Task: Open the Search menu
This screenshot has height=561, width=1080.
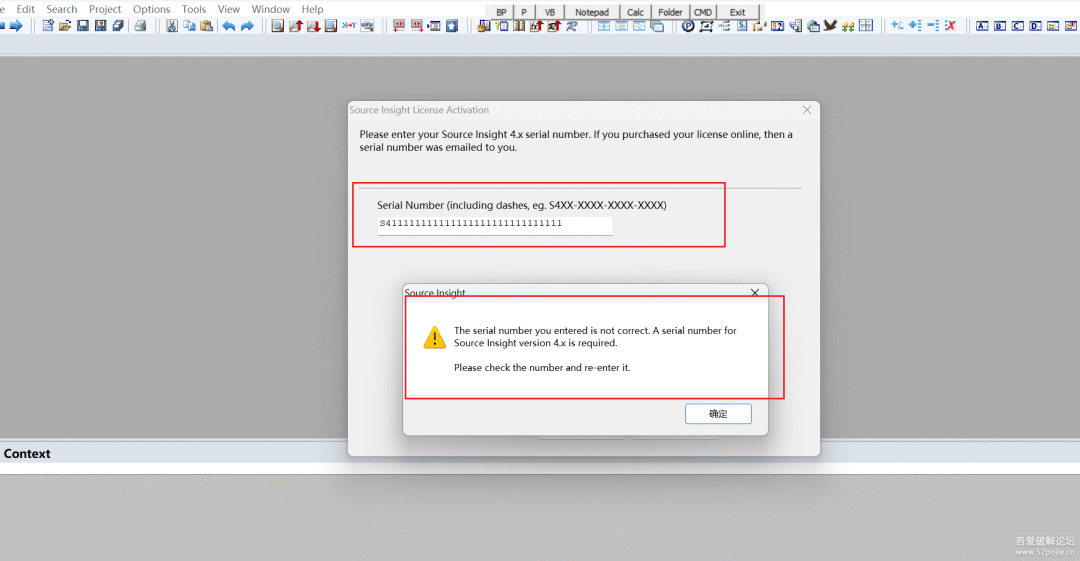Action: tap(62, 9)
